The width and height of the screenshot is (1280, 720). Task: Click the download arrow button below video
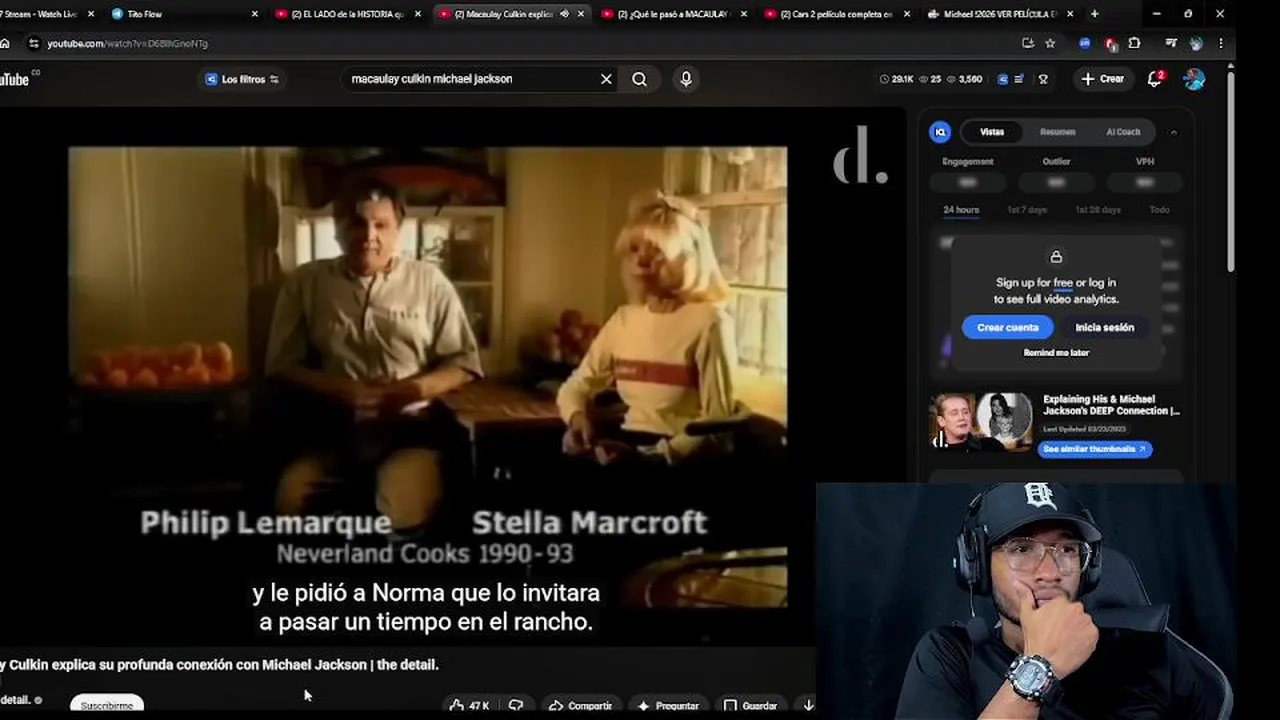(x=808, y=706)
